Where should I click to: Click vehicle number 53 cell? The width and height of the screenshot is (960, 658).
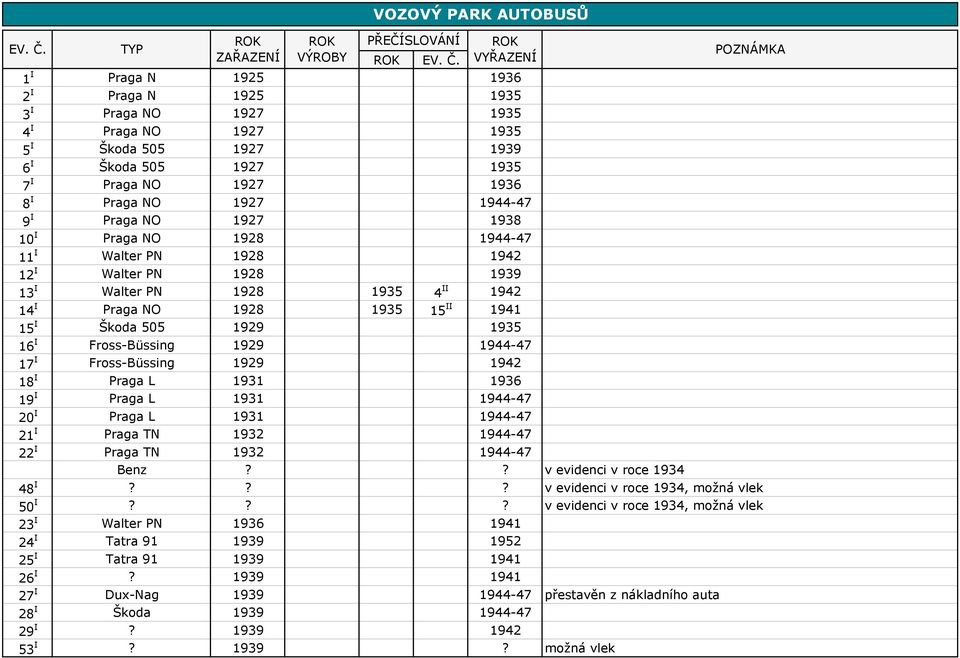coord(28,648)
